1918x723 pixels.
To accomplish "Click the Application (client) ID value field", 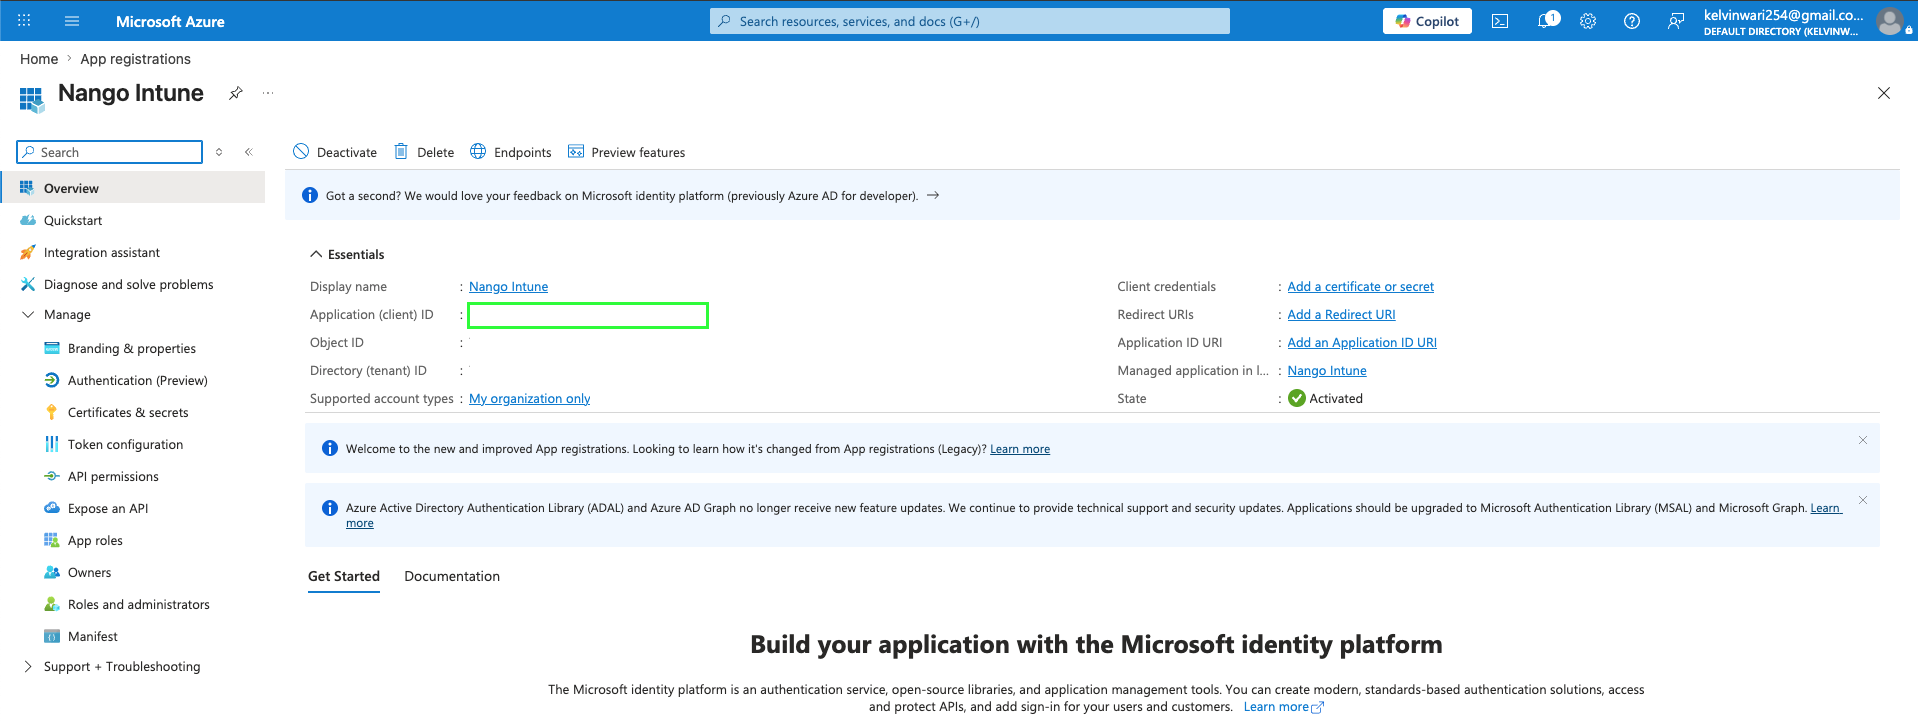I will pyautogui.click(x=588, y=315).
